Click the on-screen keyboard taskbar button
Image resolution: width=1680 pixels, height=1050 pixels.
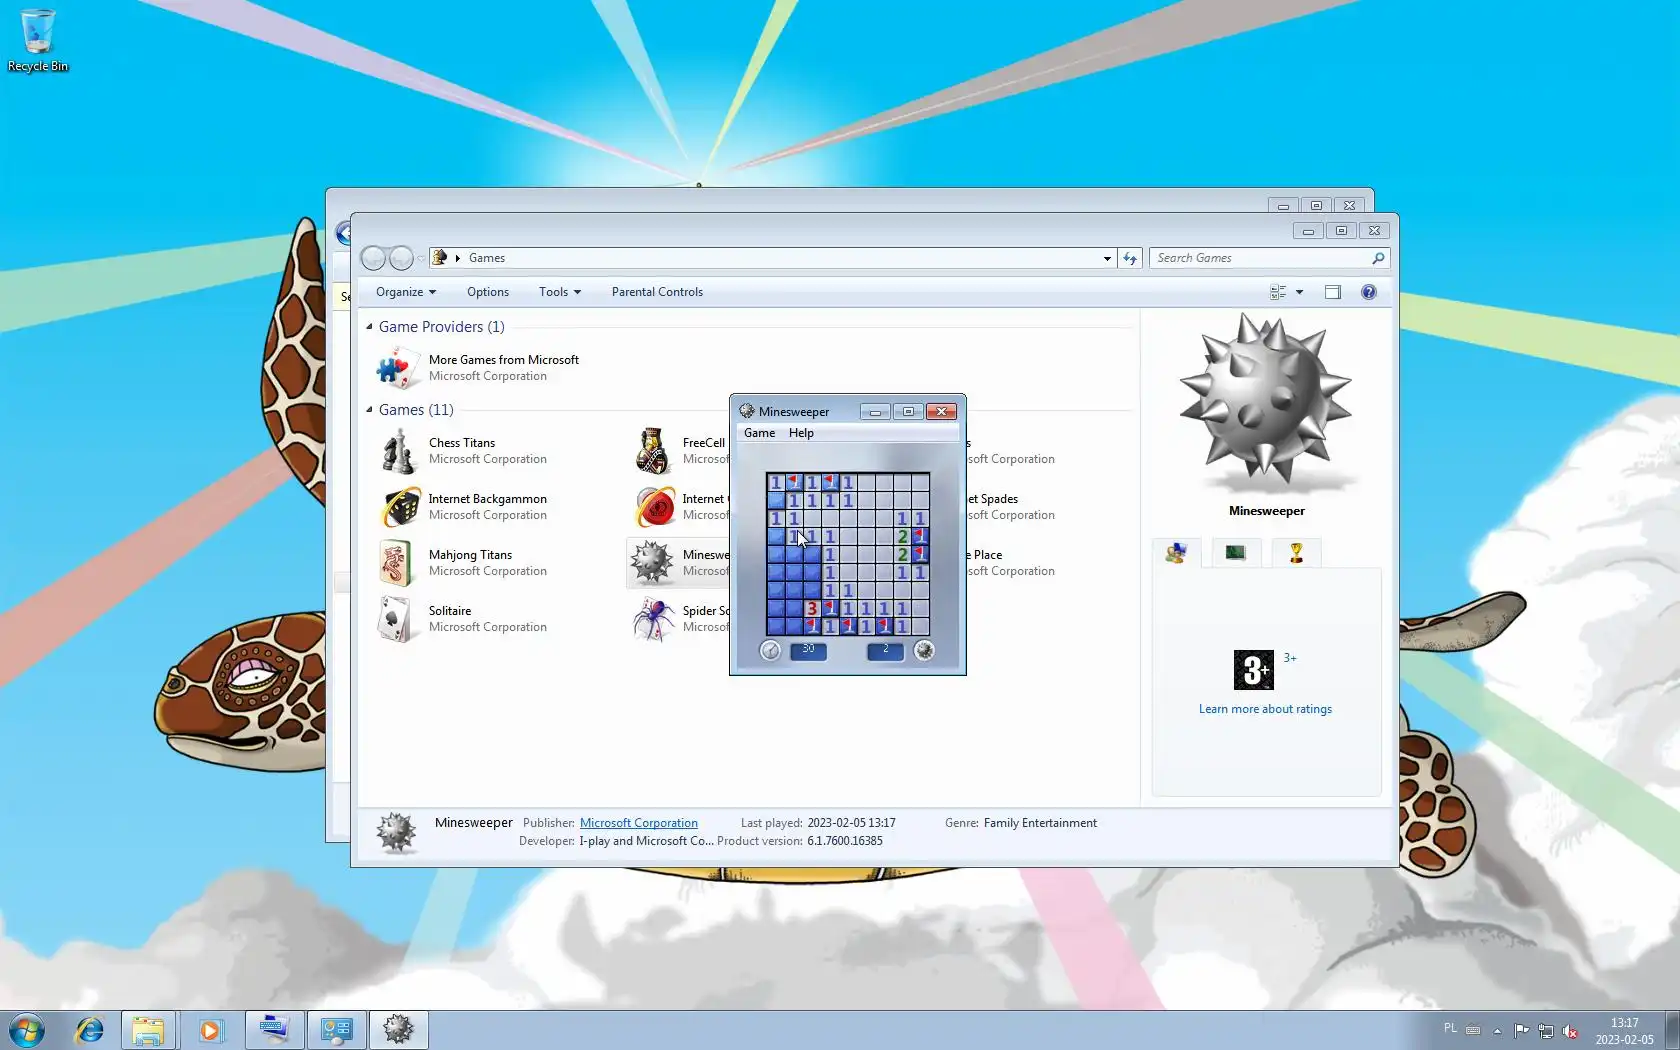click(x=274, y=1030)
